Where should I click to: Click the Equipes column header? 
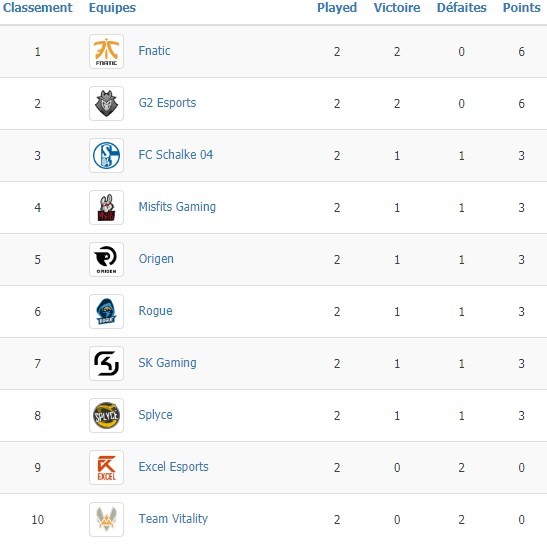click(112, 8)
